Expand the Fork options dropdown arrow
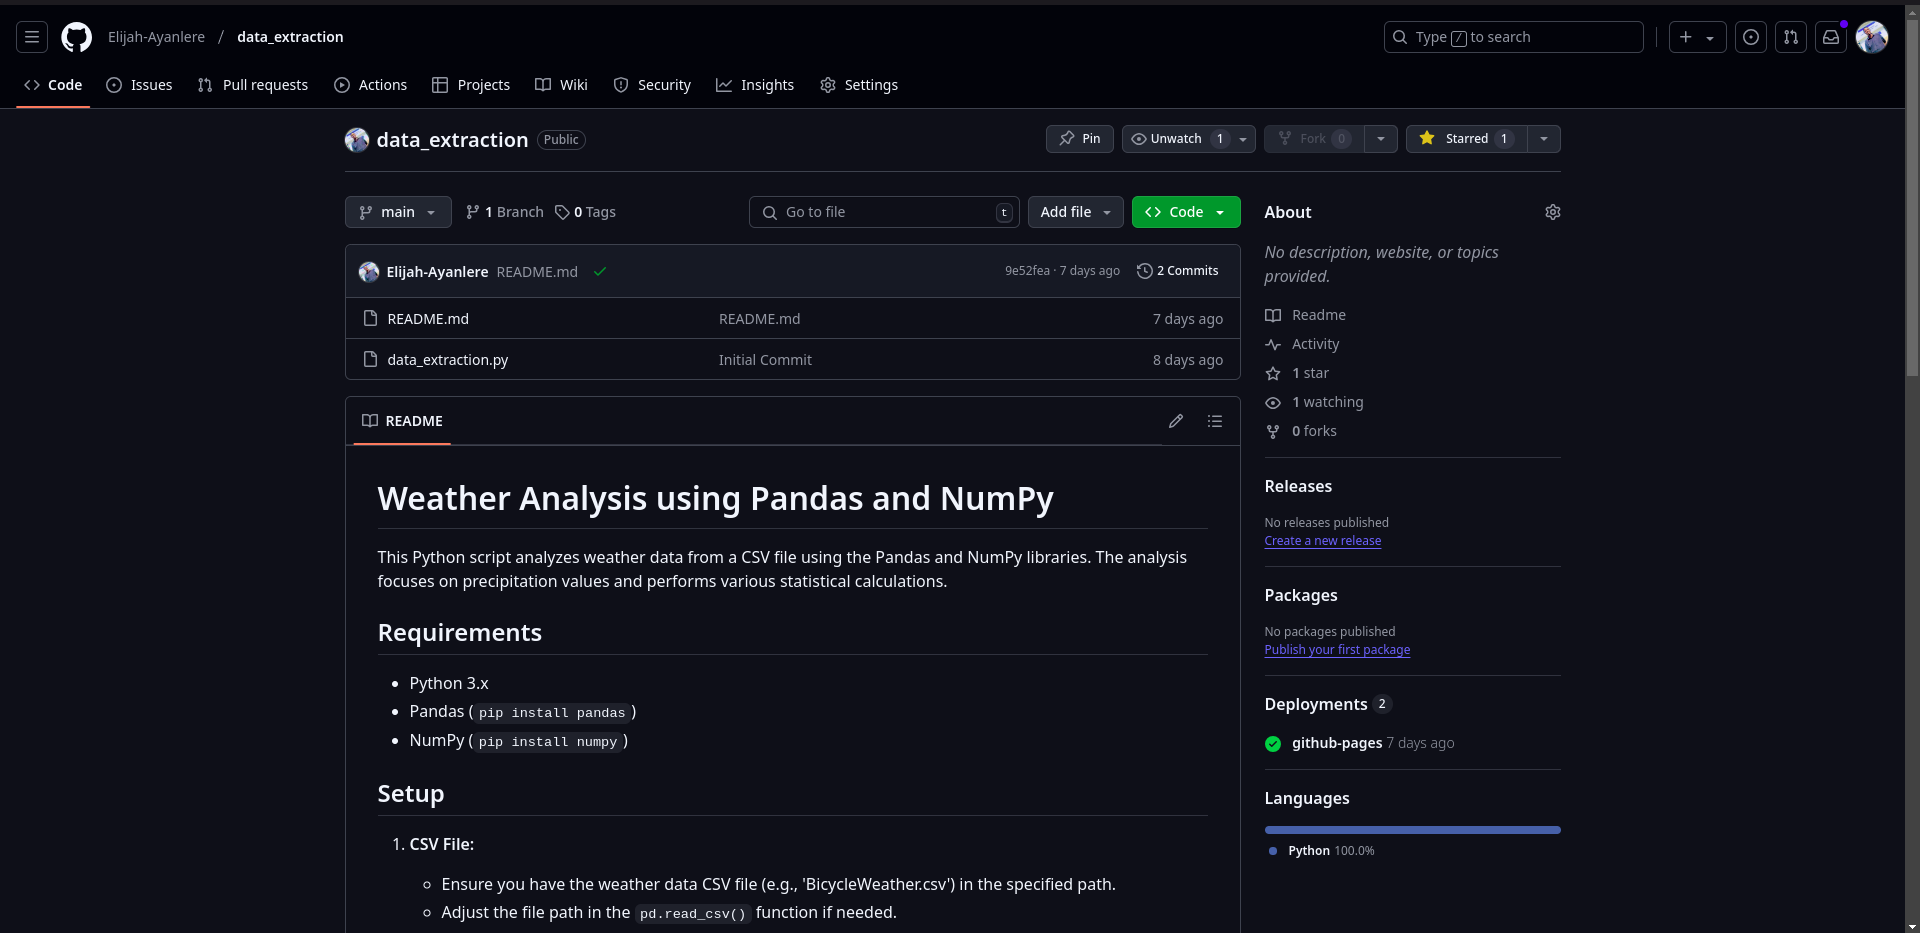The height and width of the screenshot is (933, 1920). coord(1381,139)
